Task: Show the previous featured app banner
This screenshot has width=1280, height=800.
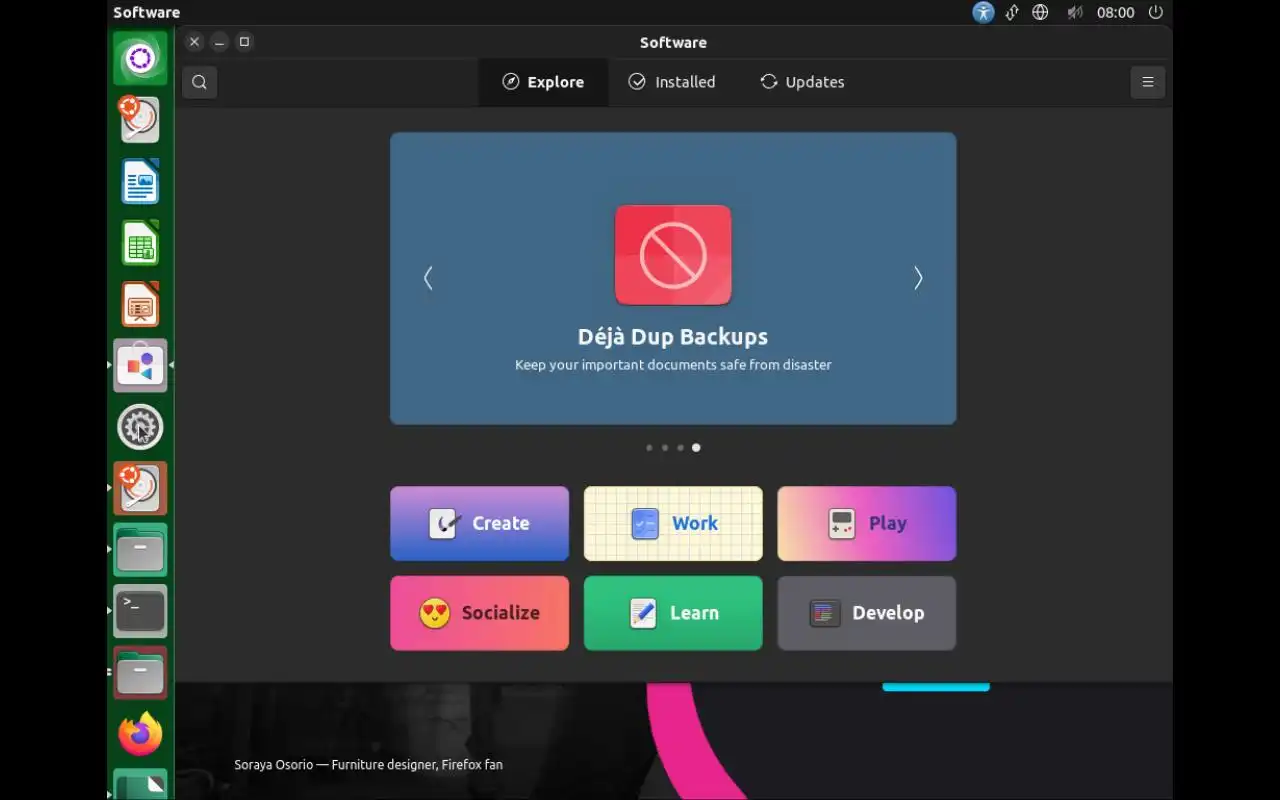Action: click(428, 278)
